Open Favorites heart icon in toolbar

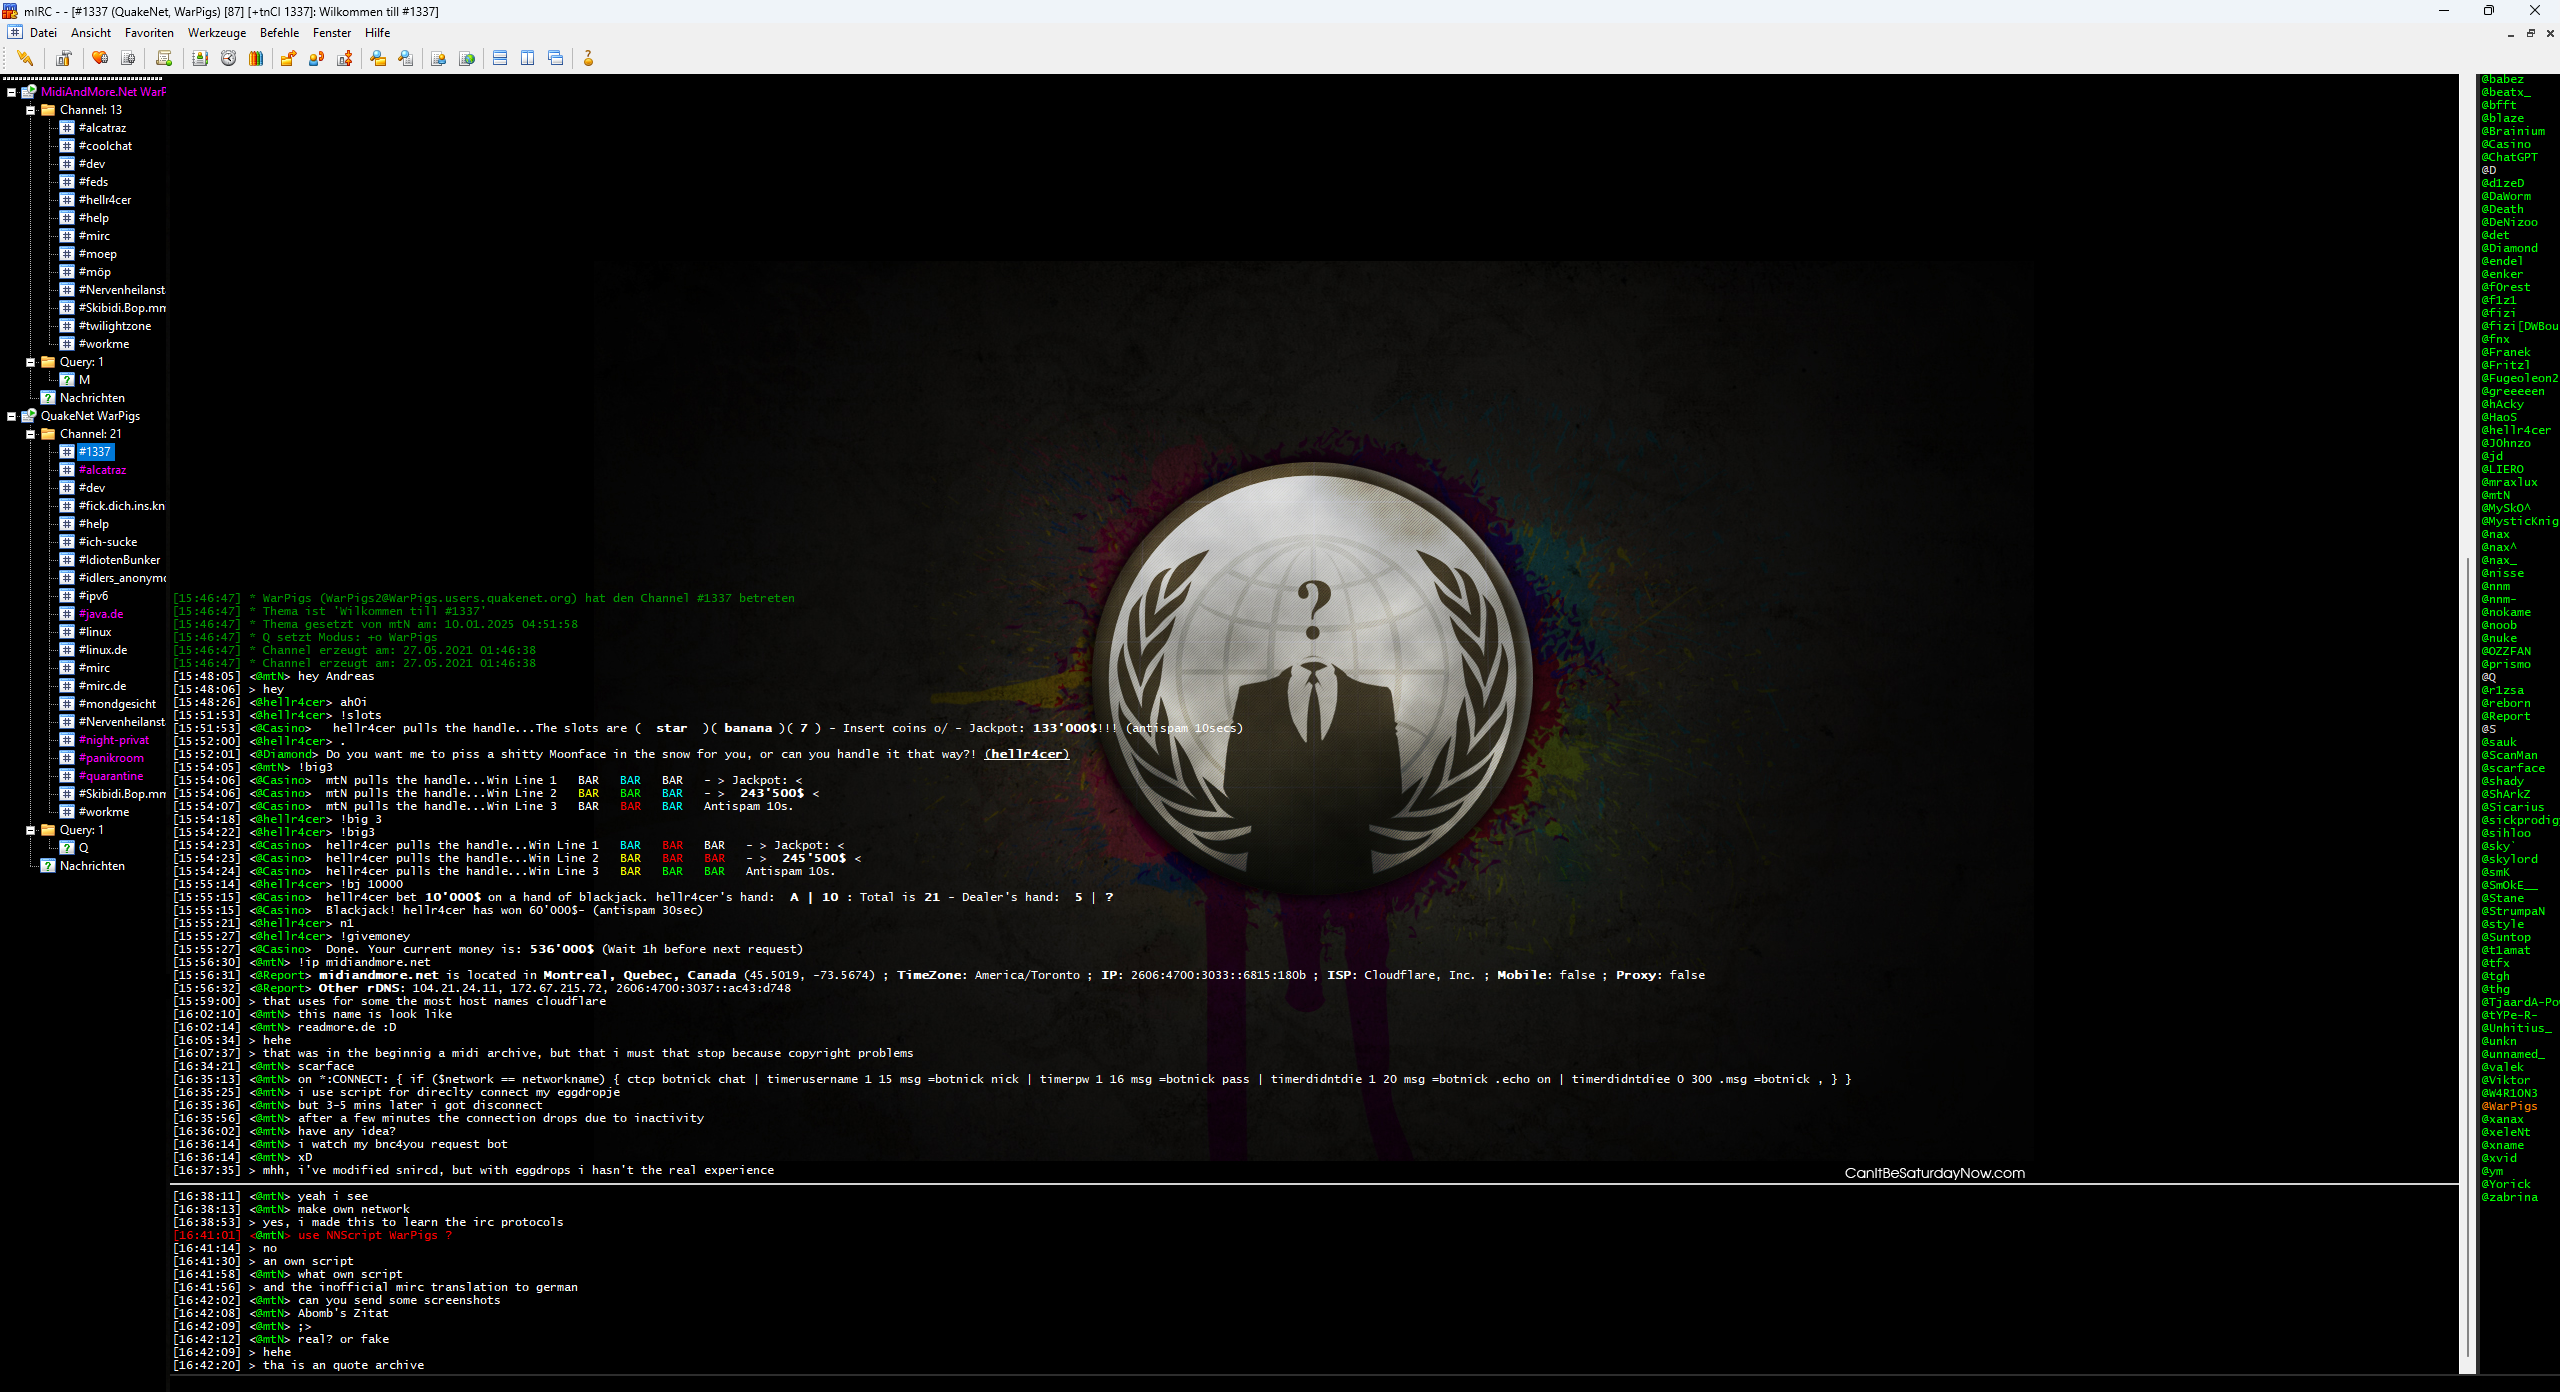pos(100,58)
